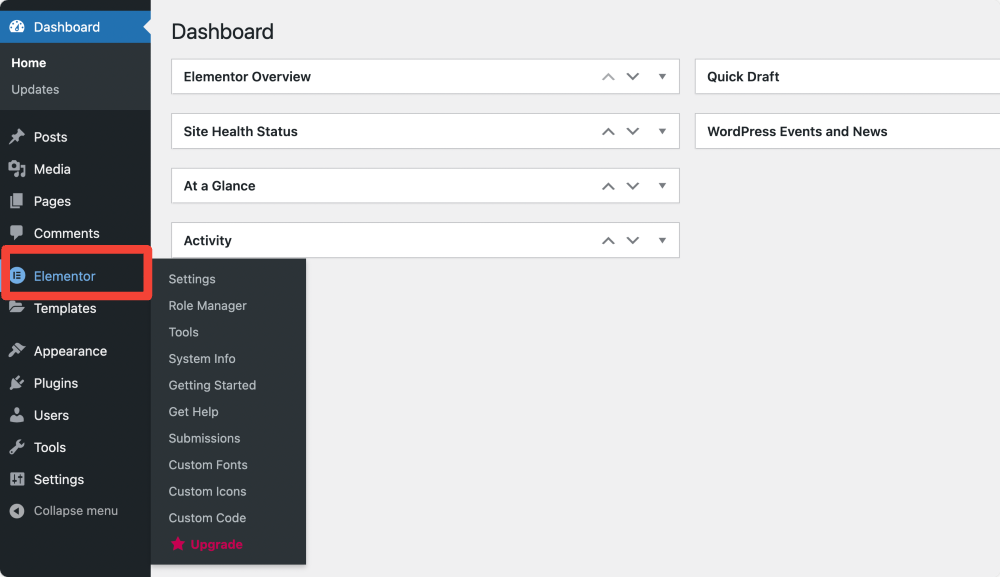Select Tools in Elementor flyout
Viewport: 1000px width, 577px height.
coord(184,332)
